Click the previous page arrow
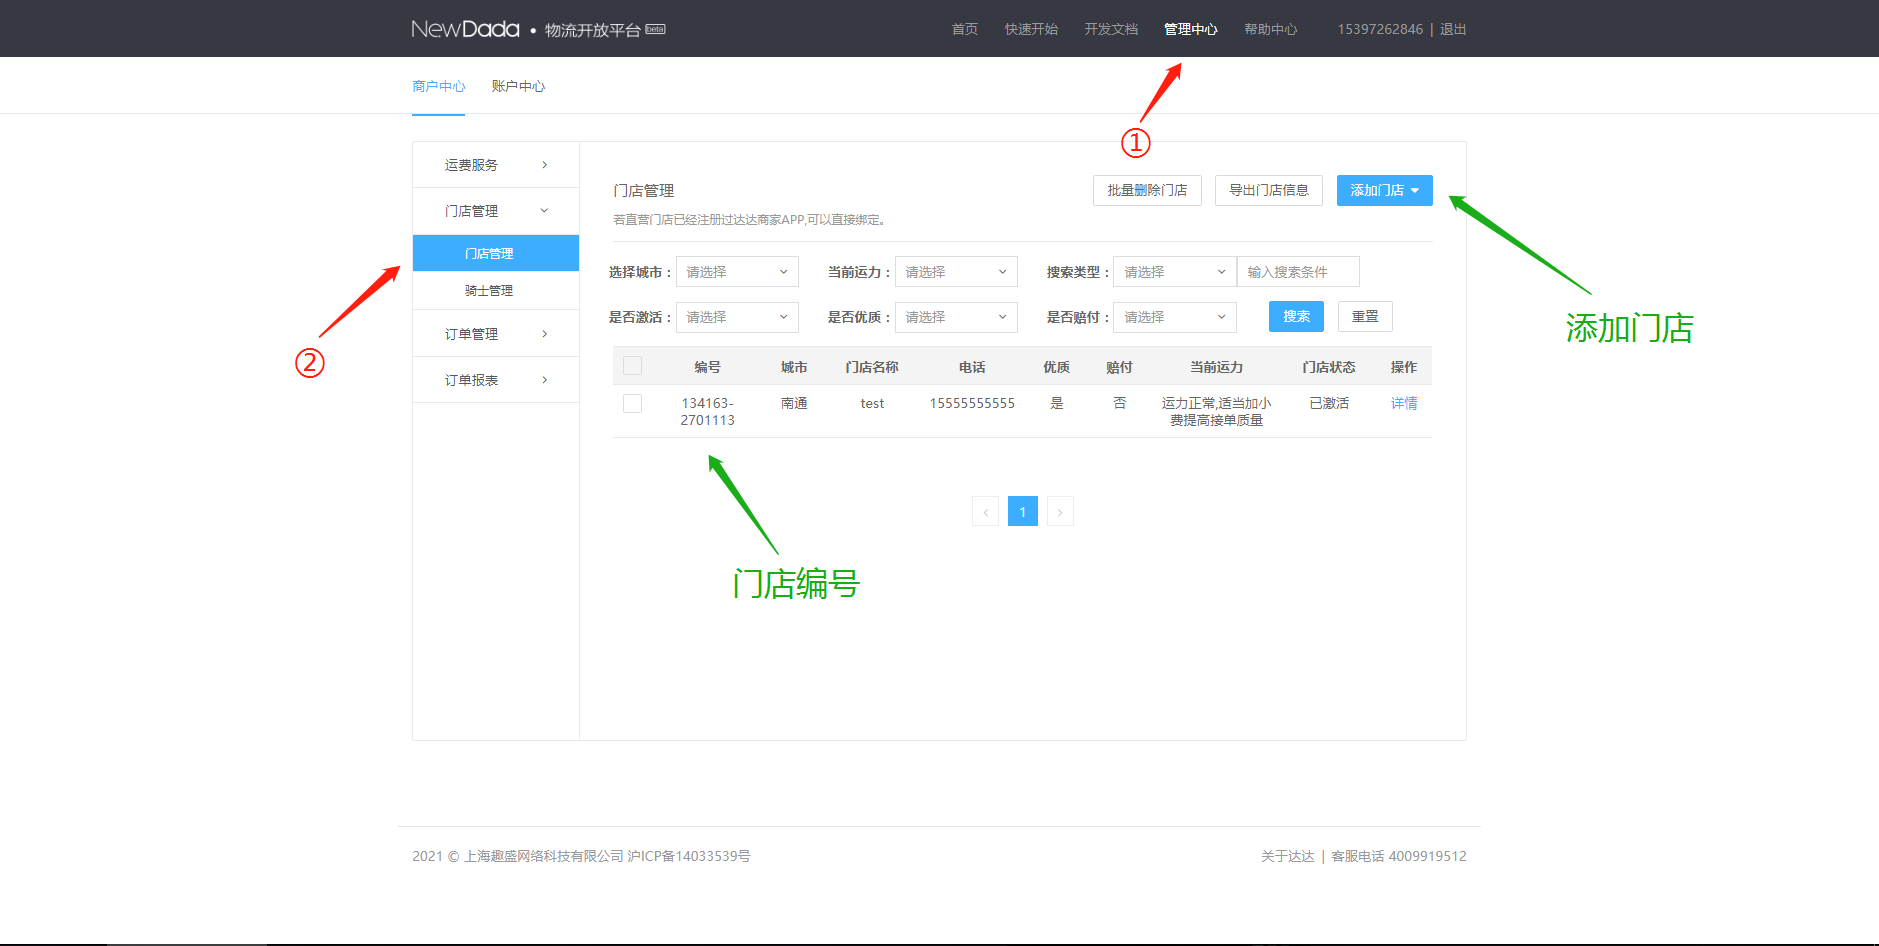Screen dimensions: 1879x946 985,512
